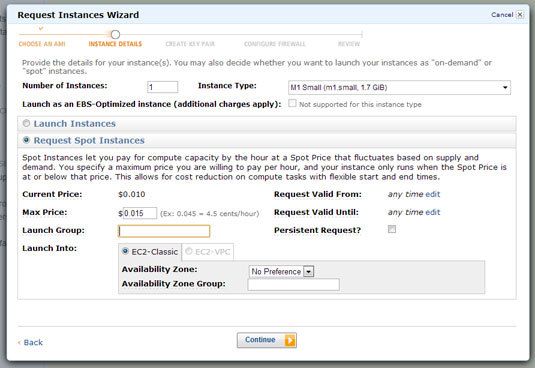Click the Continue button label
This screenshot has width=535, height=368.
[x=260, y=340]
